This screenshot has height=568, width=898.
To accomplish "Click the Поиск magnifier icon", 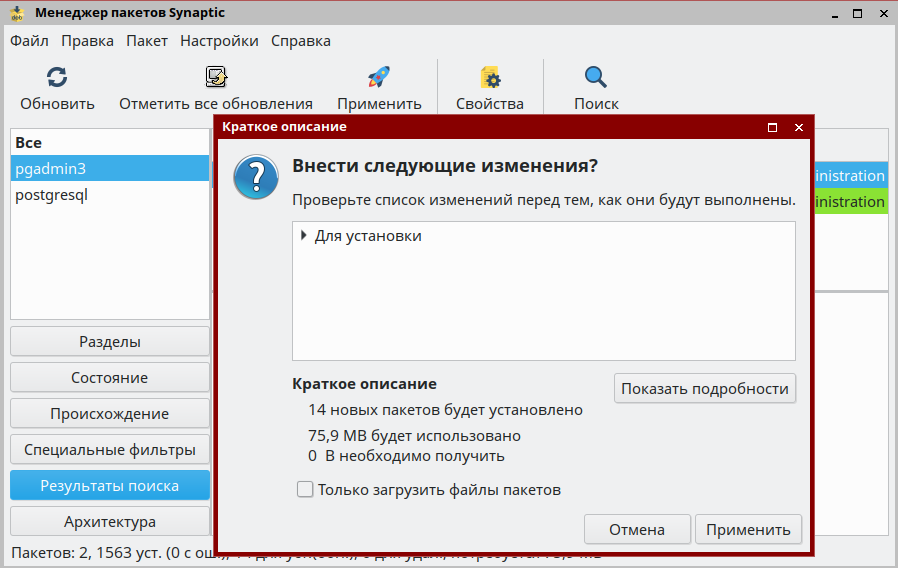I will click(596, 77).
